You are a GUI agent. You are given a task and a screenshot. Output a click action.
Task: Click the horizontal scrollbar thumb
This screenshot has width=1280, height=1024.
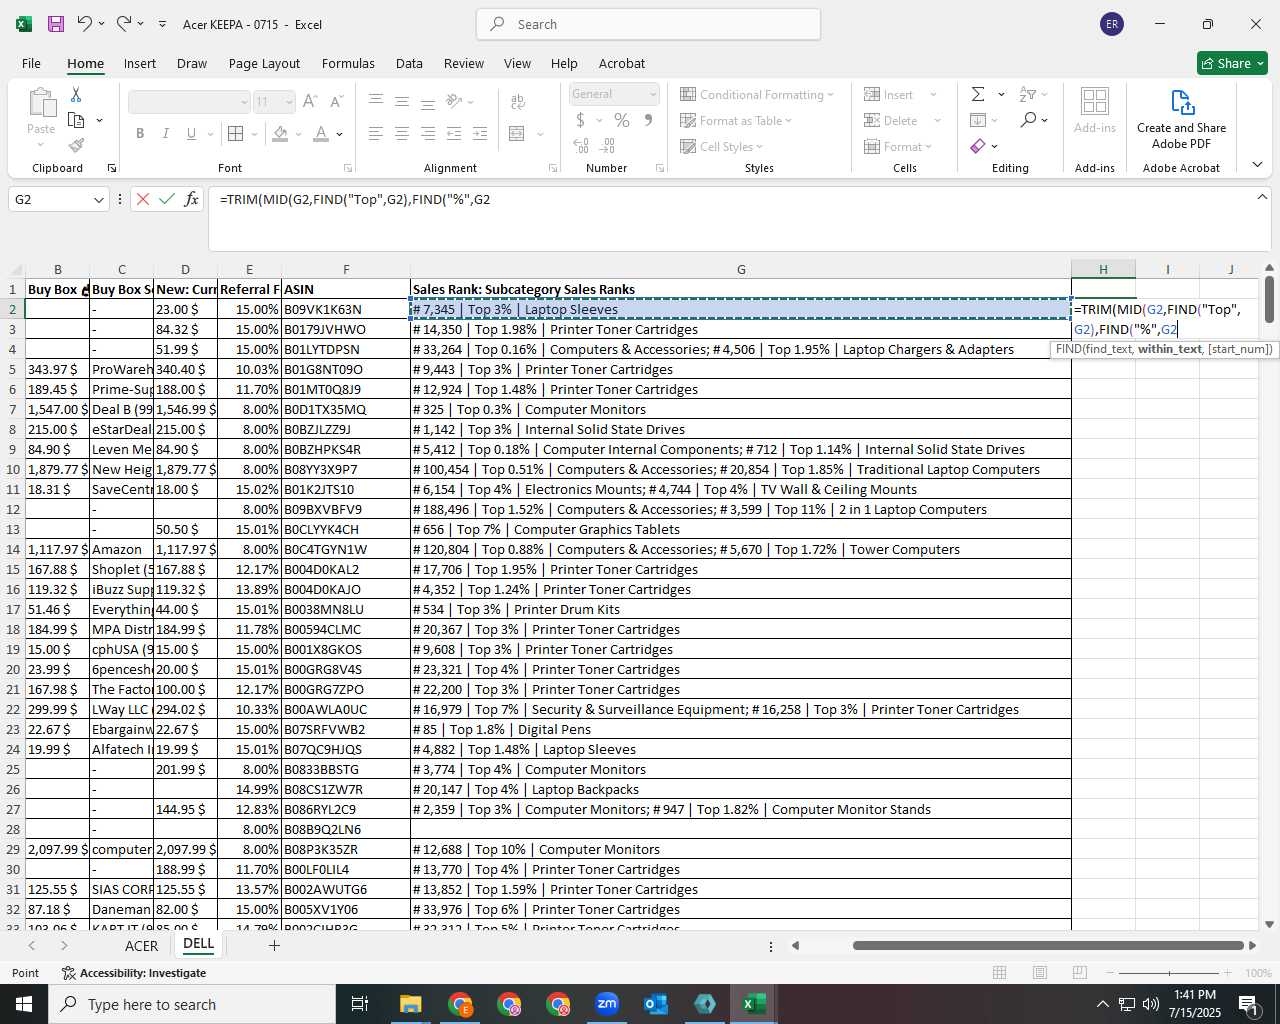(x=1050, y=945)
